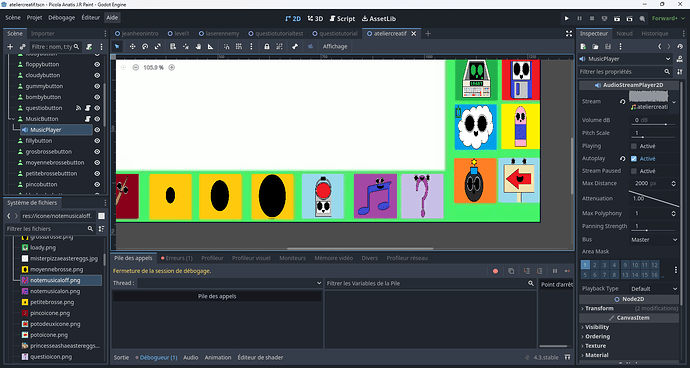Toggle distraction-free mode
The width and height of the screenshot is (690, 368).
pos(569,33)
